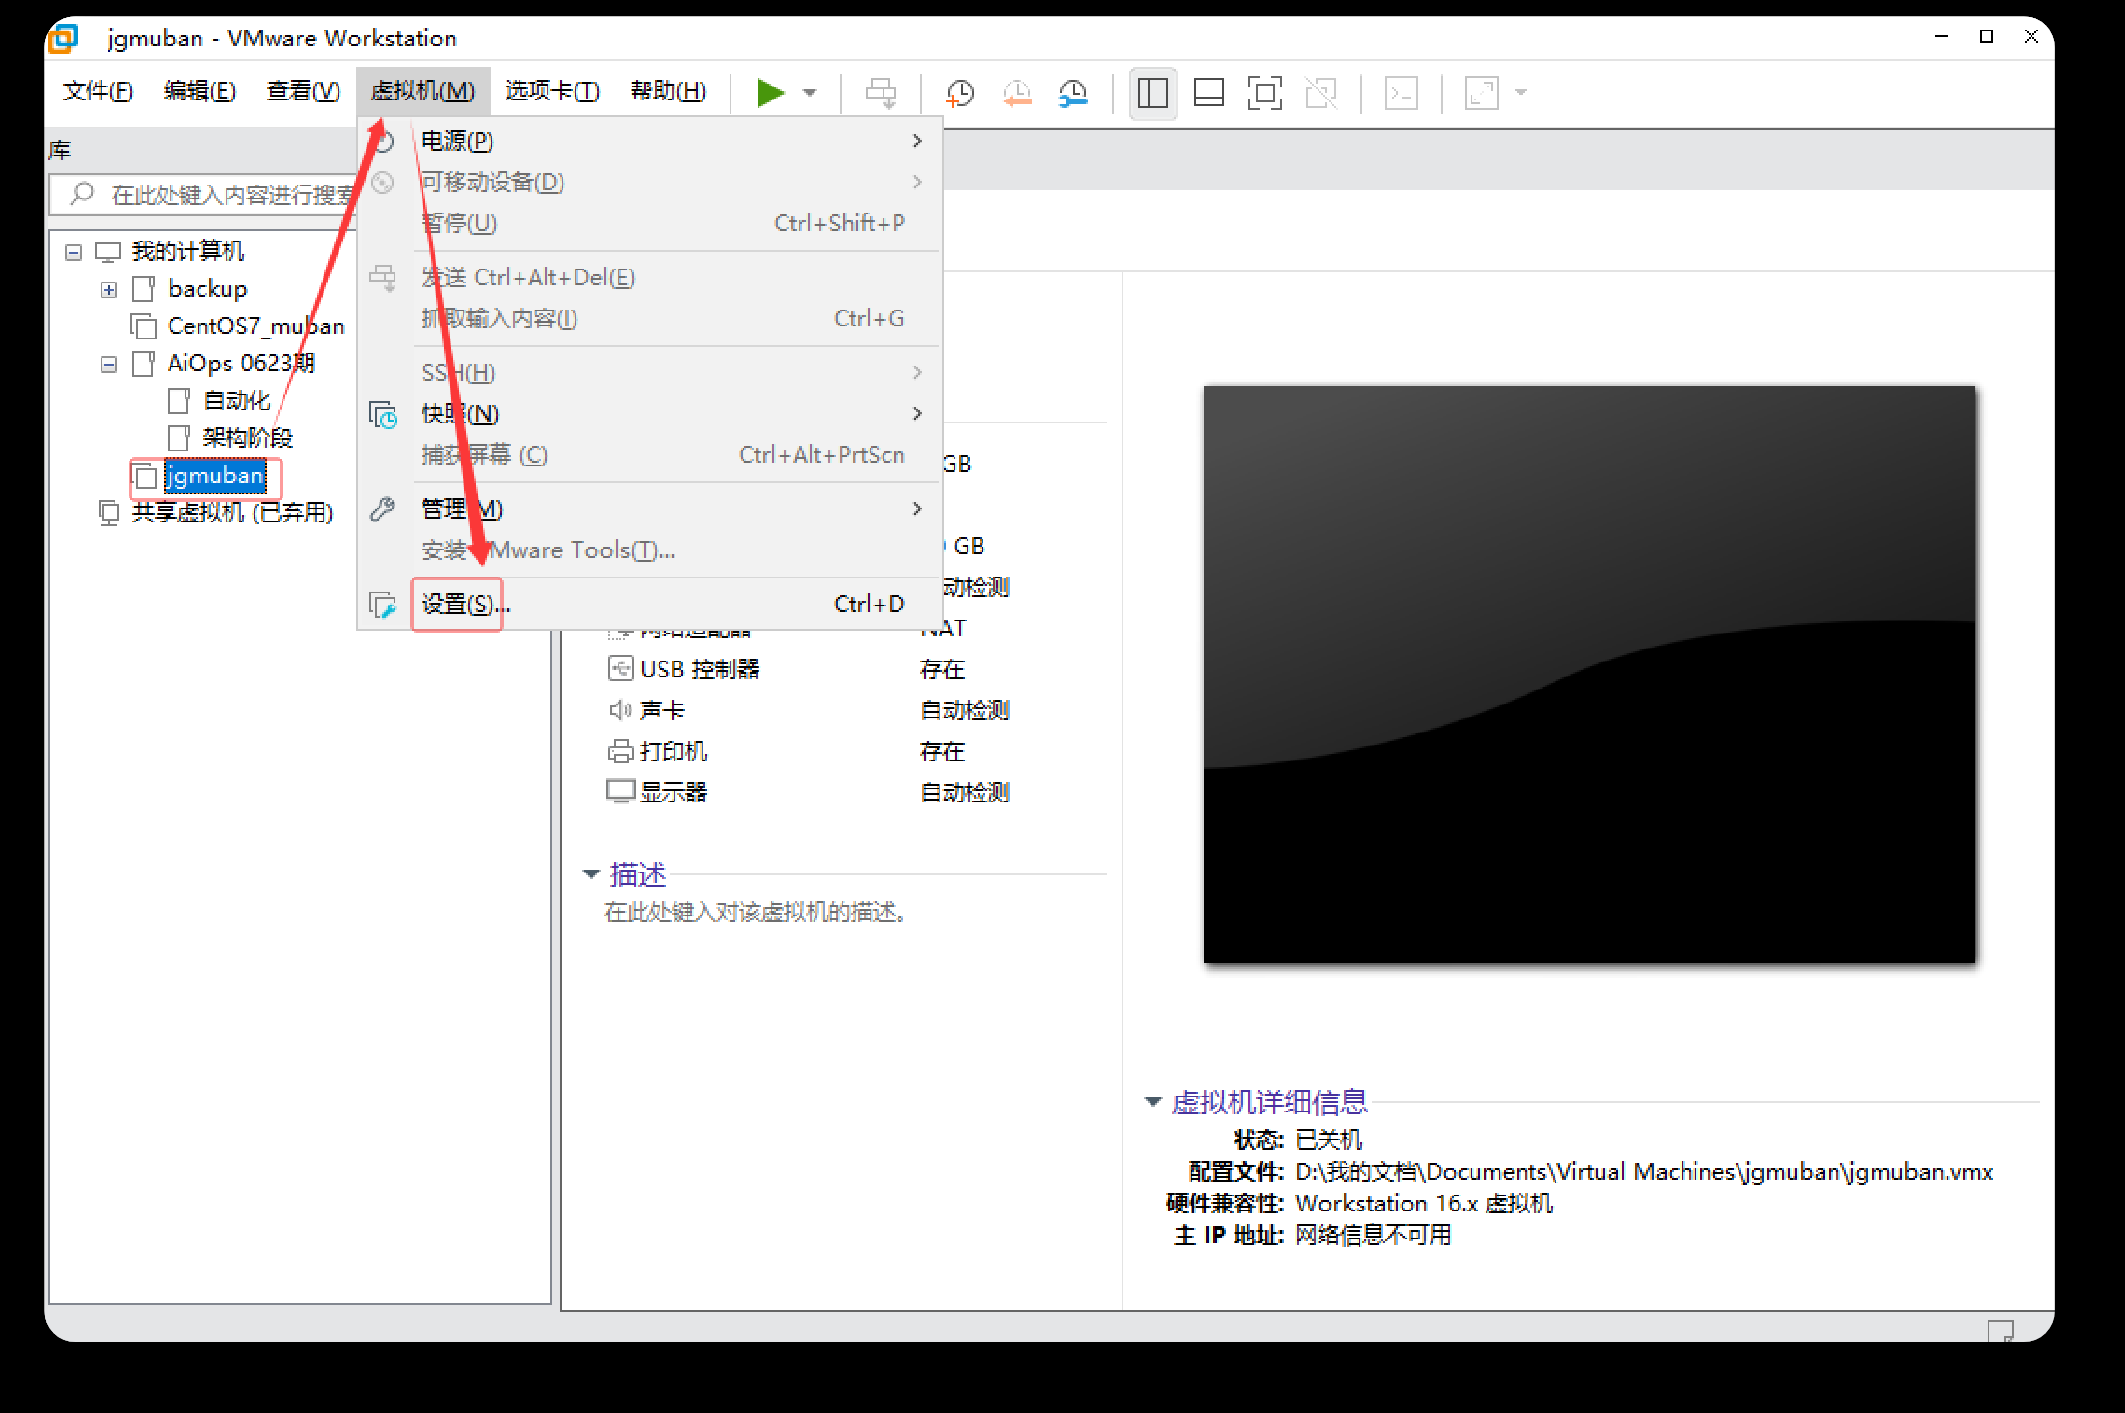Click the 声卡 speaker icon
2125x1413 pixels.
click(x=620, y=710)
